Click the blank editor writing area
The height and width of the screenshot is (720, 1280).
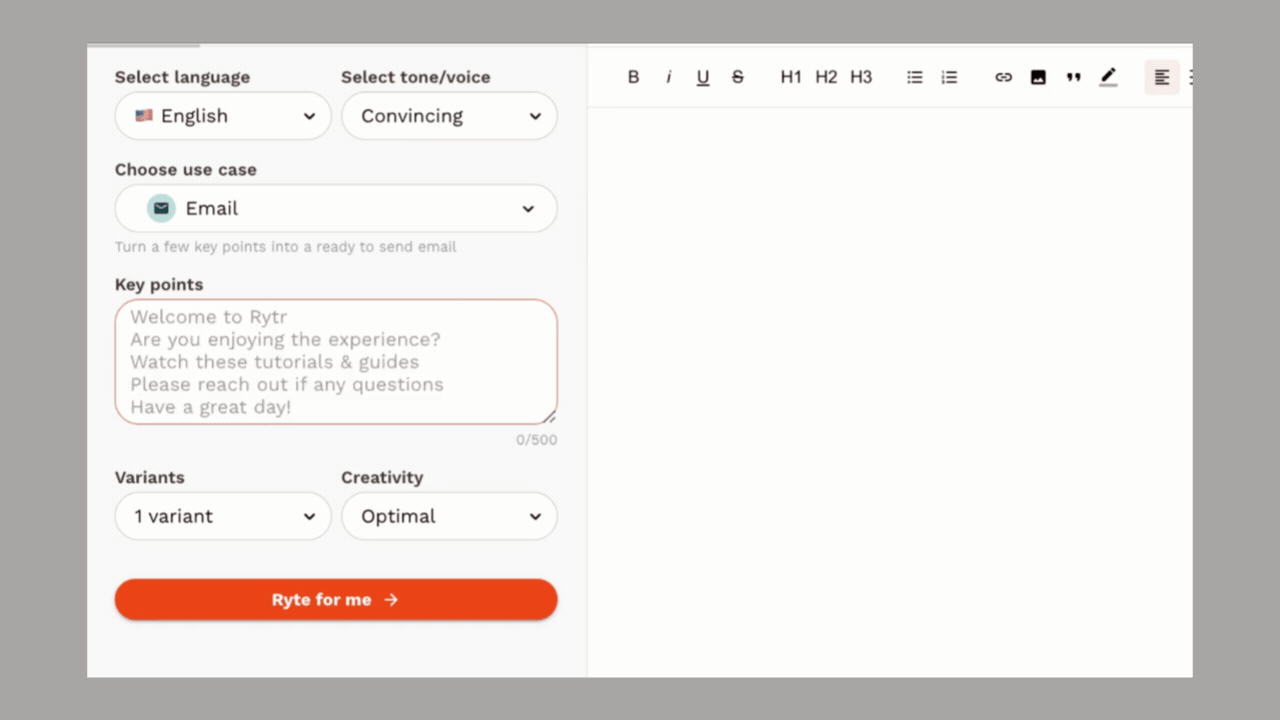tap(890, 390)
